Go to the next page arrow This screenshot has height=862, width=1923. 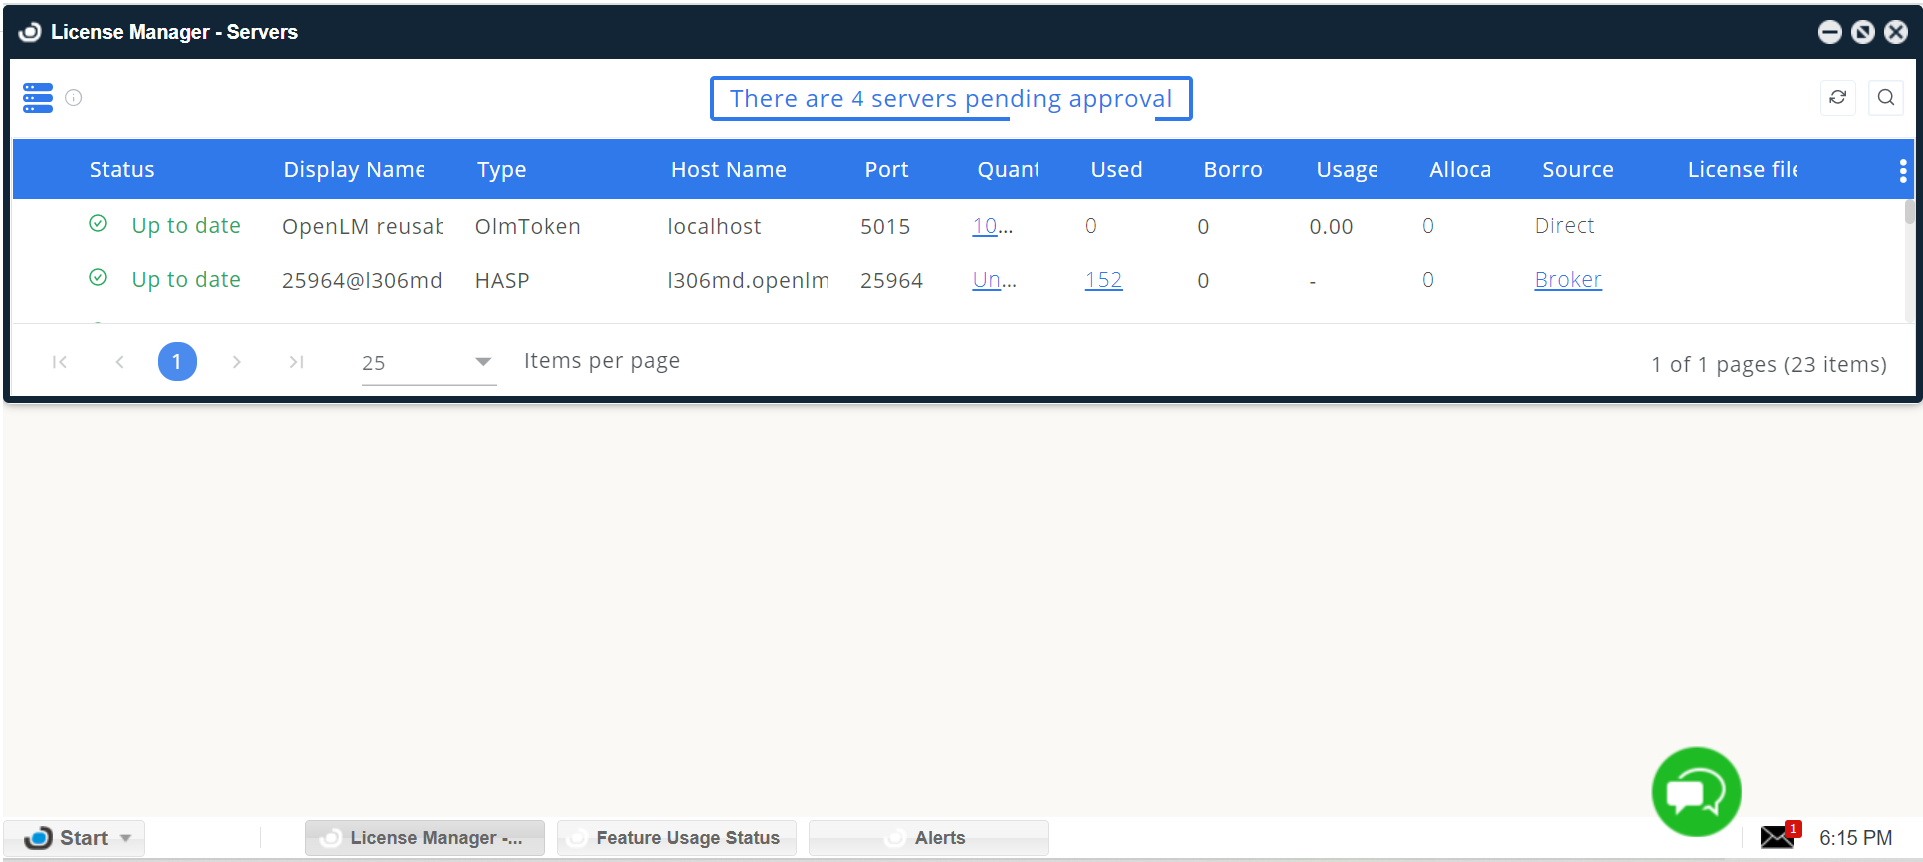tap(236, 362)
